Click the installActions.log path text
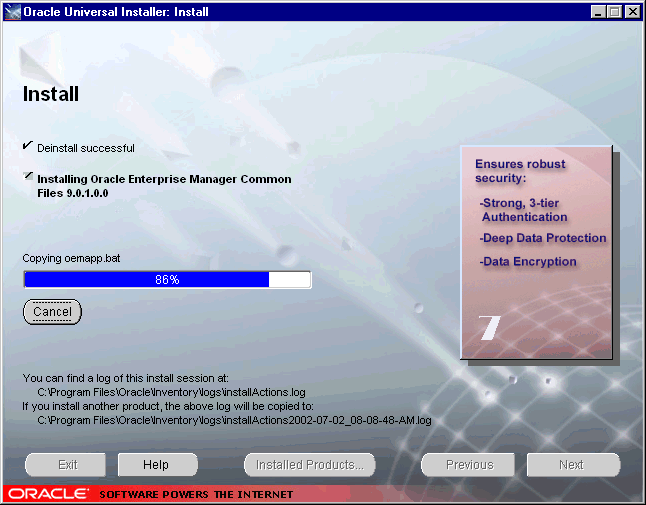Screen dimensions: 646x505 tap(171, 392)
